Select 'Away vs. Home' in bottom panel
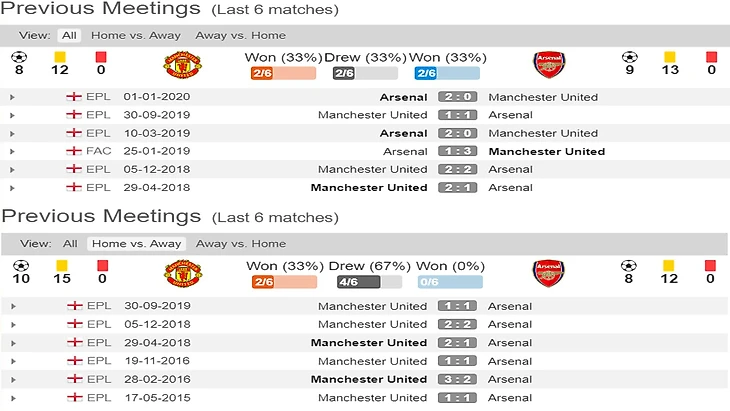Image resolution: width=730 pixels, height=411 pixels. pos(240,243)
